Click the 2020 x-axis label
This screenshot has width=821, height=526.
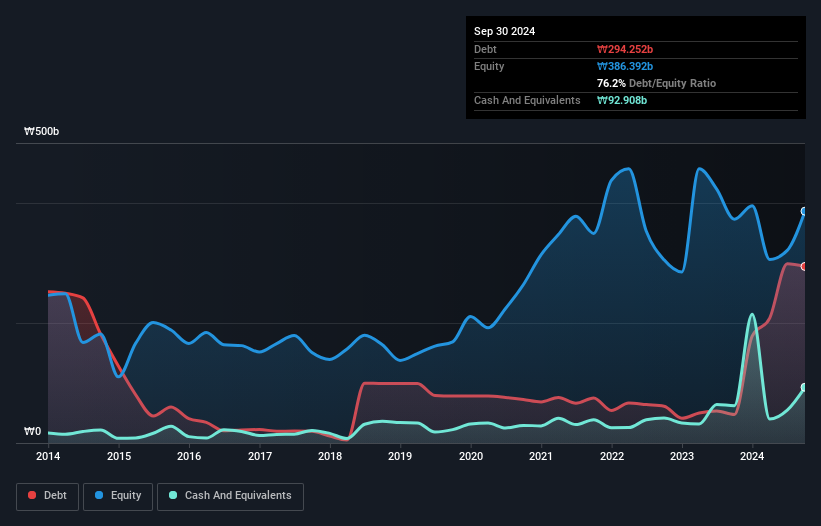(x=471, y=456)
